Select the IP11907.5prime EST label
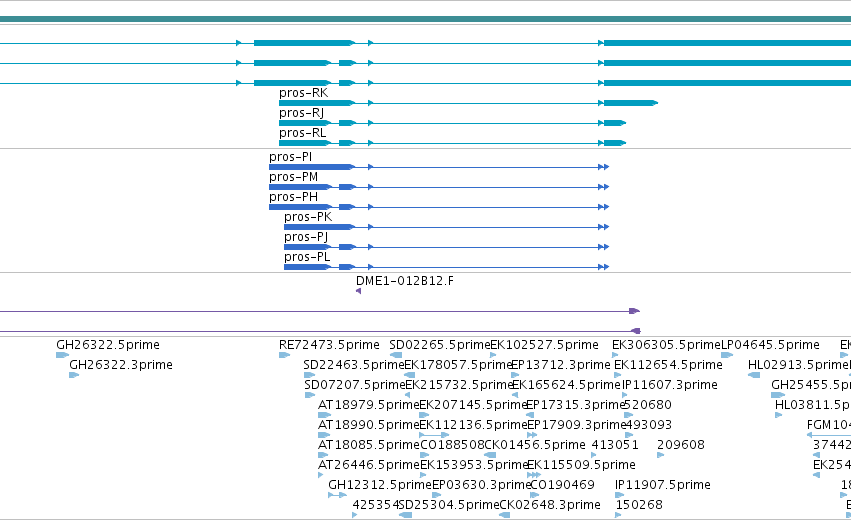This screenshot has height=520, width=851. [663, 485]
